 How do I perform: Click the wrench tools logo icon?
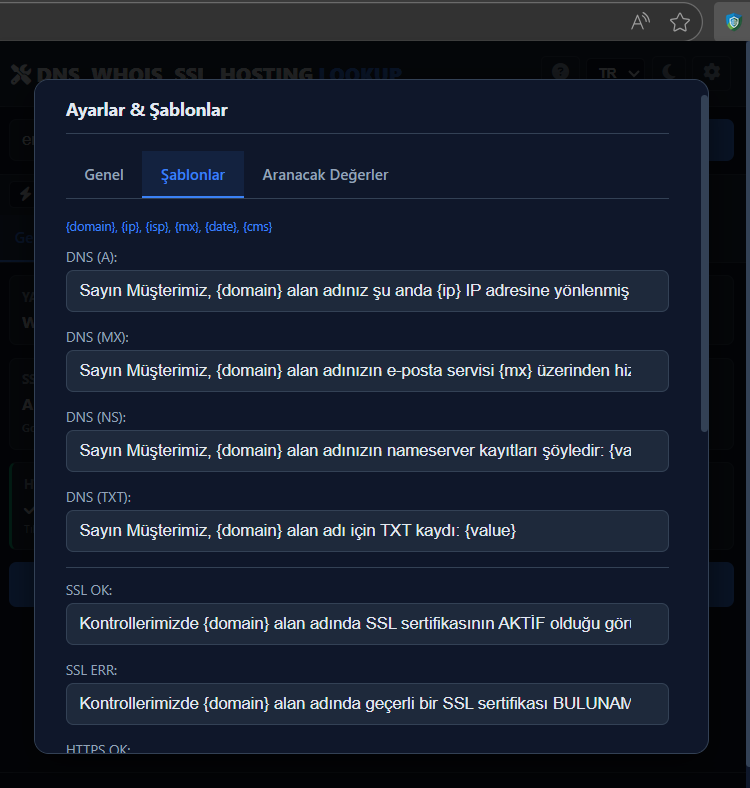coord(20,74)
